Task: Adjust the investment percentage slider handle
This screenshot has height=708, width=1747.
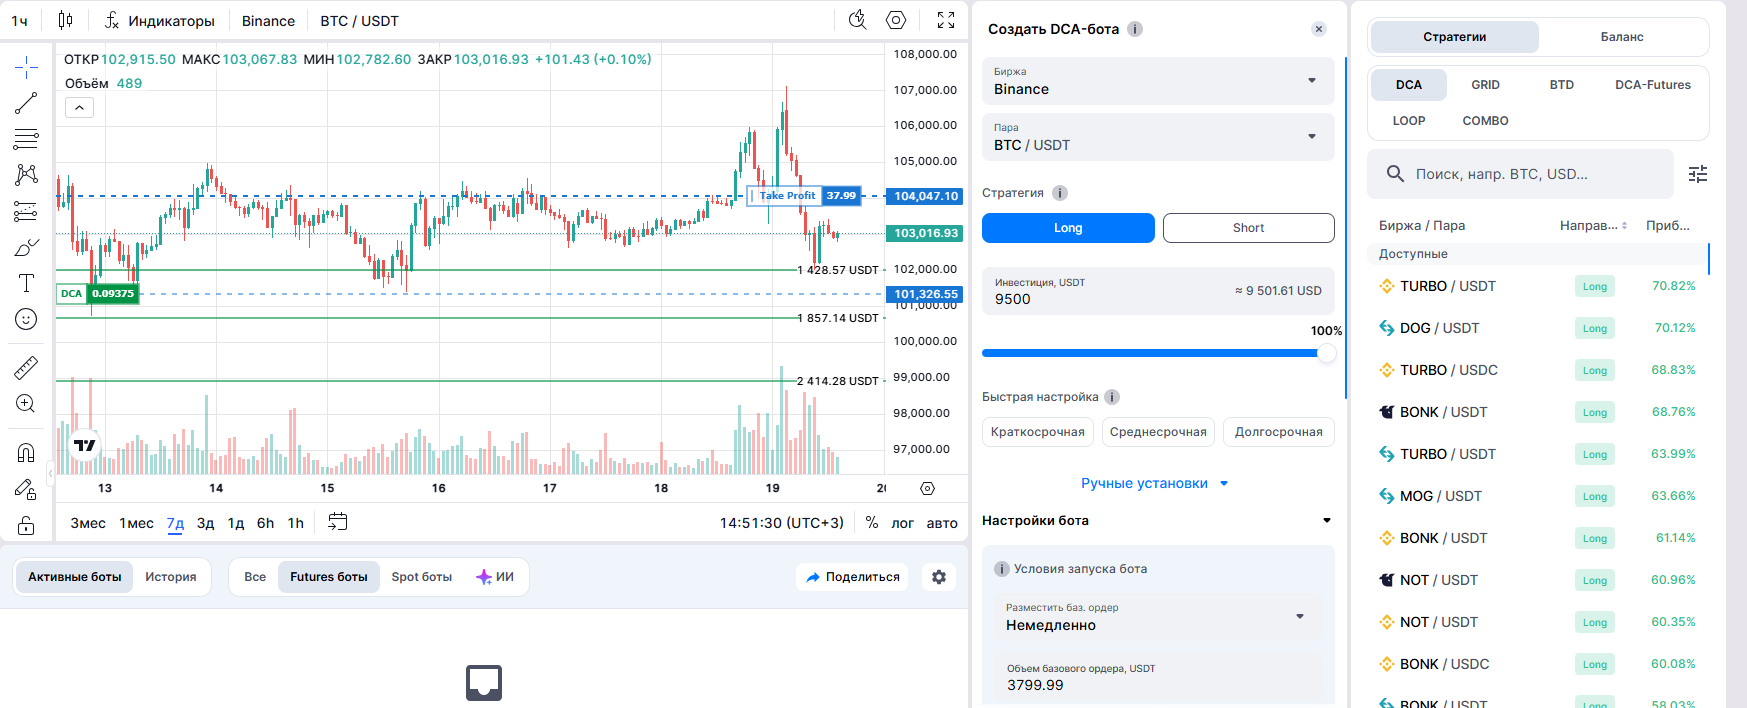Action: (1326, 353)
